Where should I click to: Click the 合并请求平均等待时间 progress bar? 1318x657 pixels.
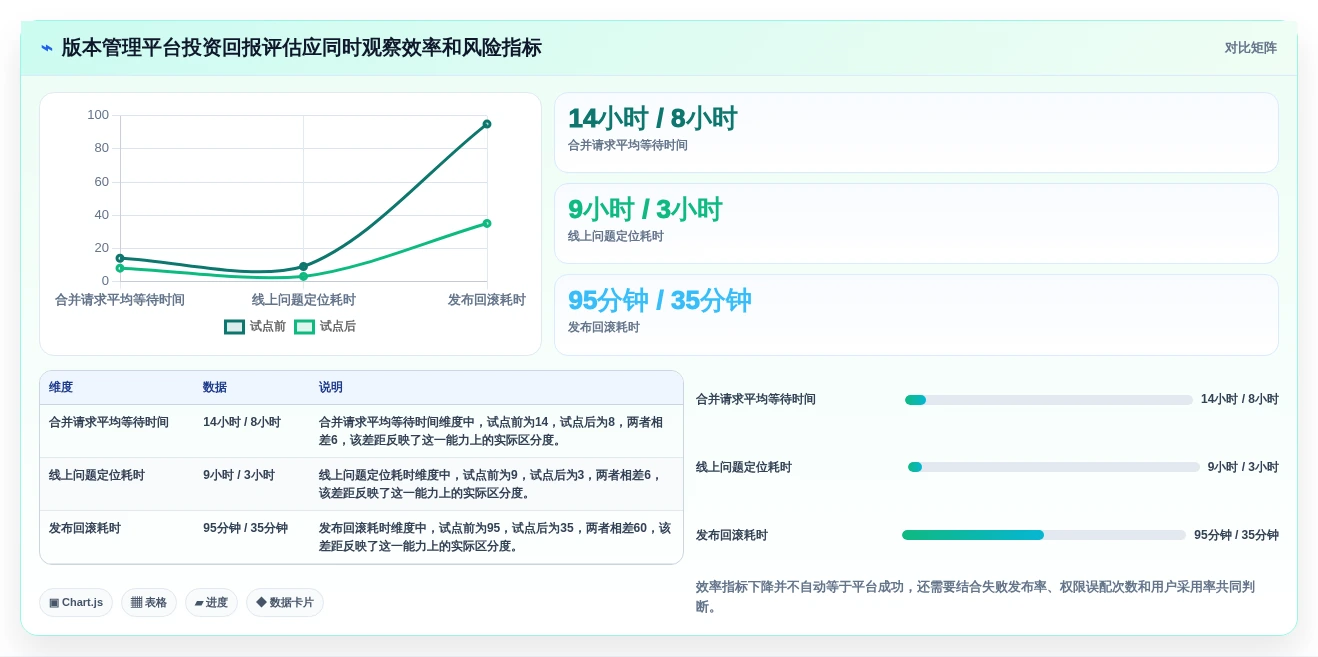[1048, 400]
